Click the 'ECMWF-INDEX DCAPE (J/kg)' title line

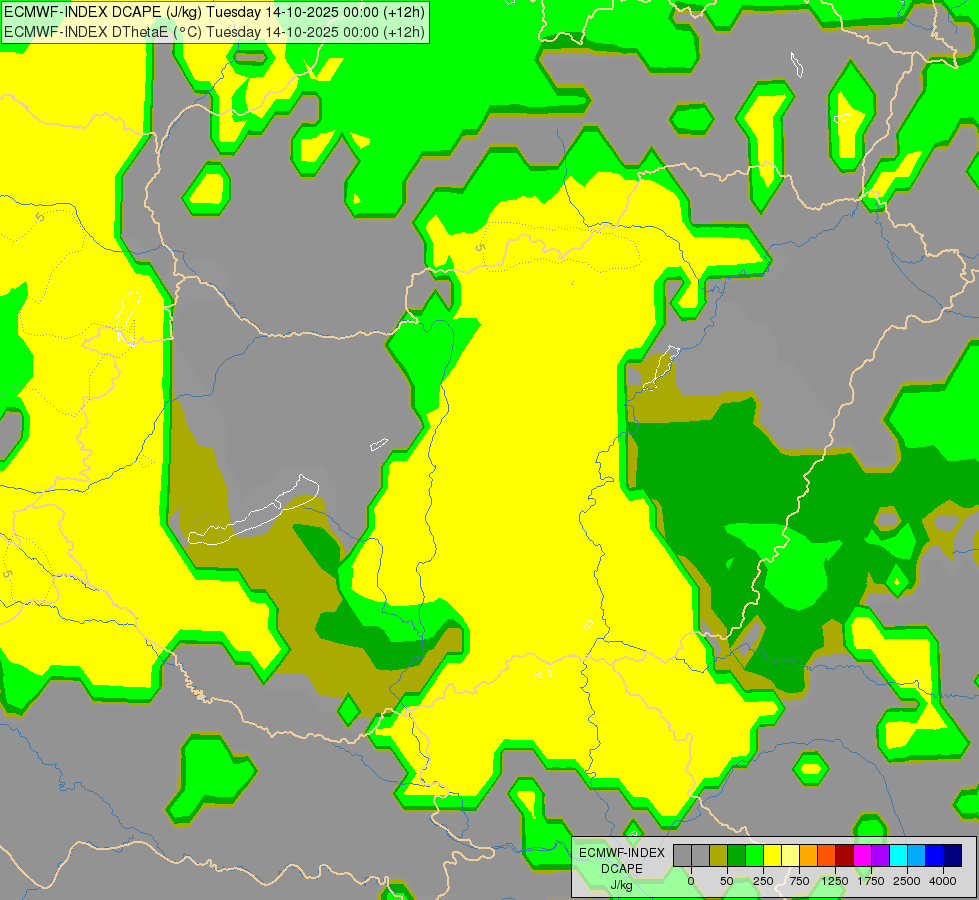pos(215,12)
